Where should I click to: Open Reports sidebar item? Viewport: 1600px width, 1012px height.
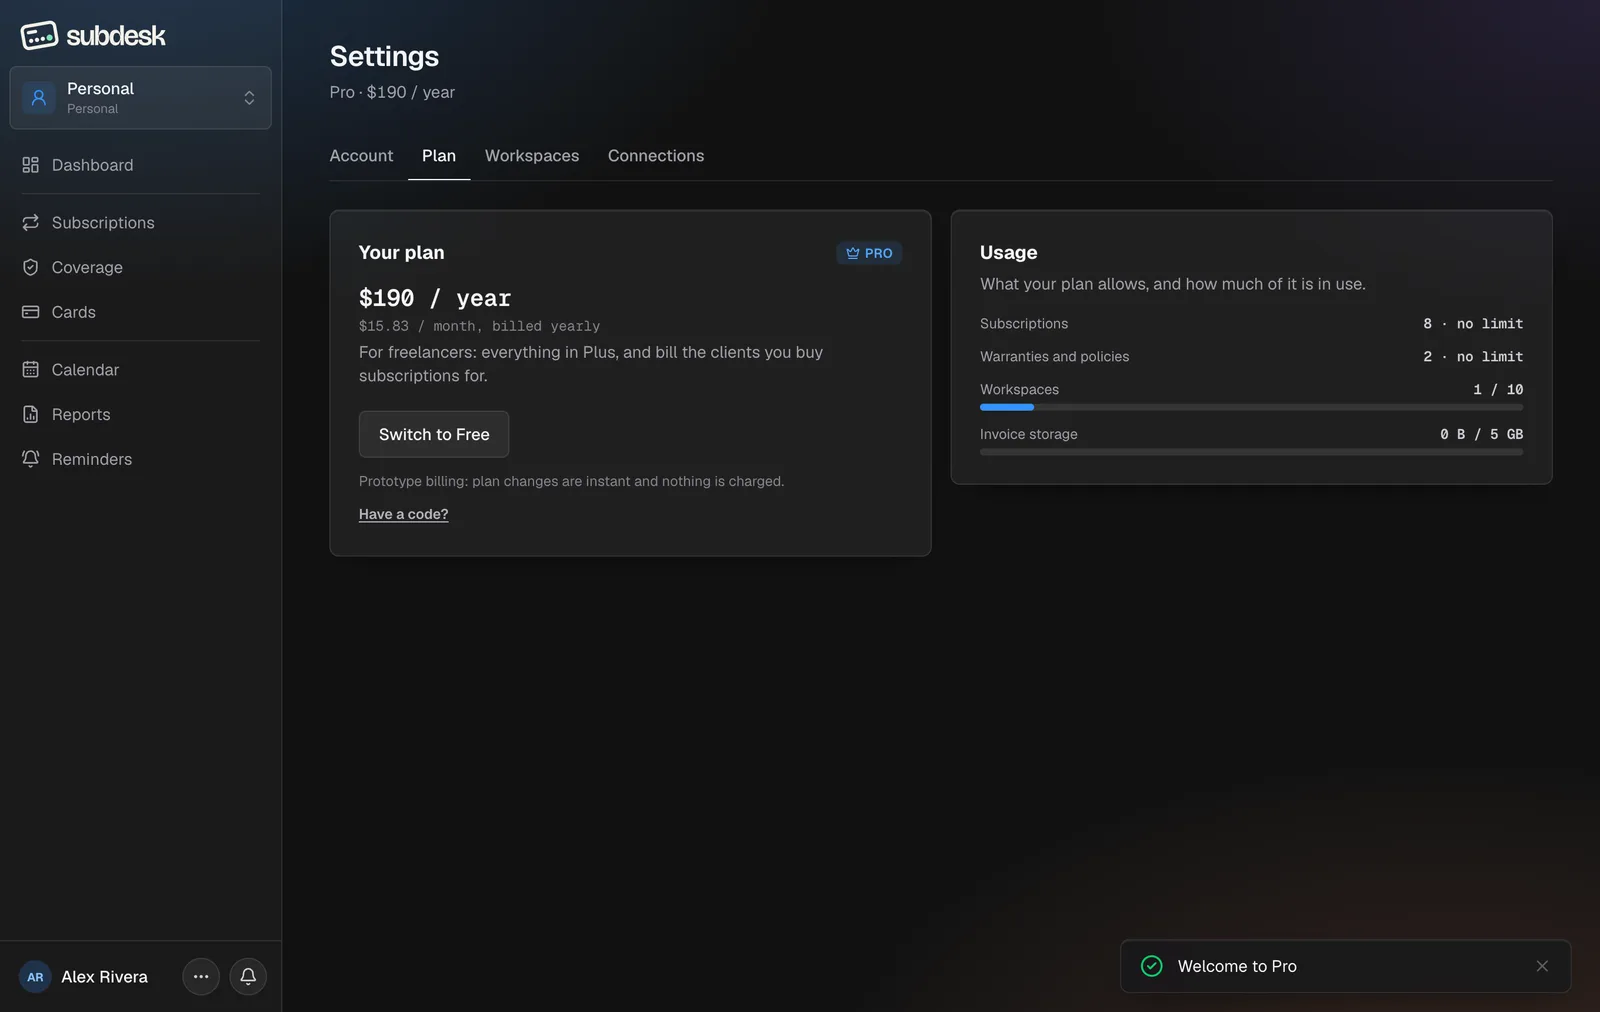140,414
